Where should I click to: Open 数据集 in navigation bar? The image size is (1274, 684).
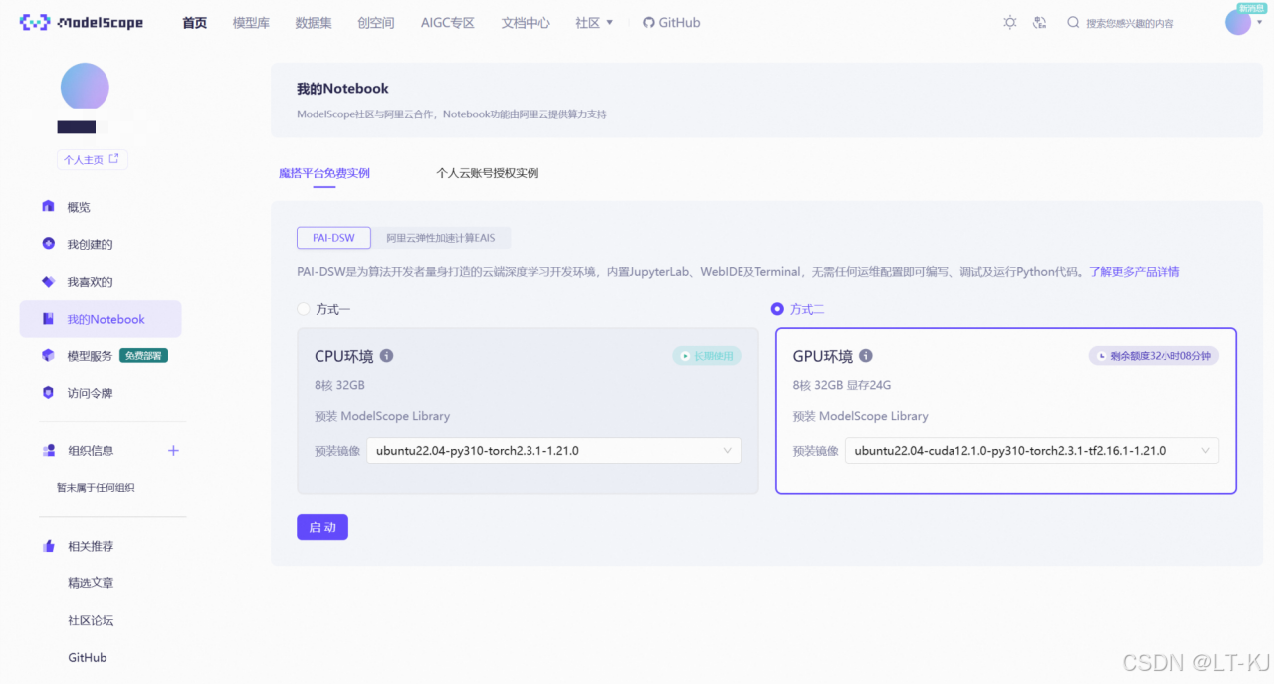pyautogui.click(x=313, y=22)
